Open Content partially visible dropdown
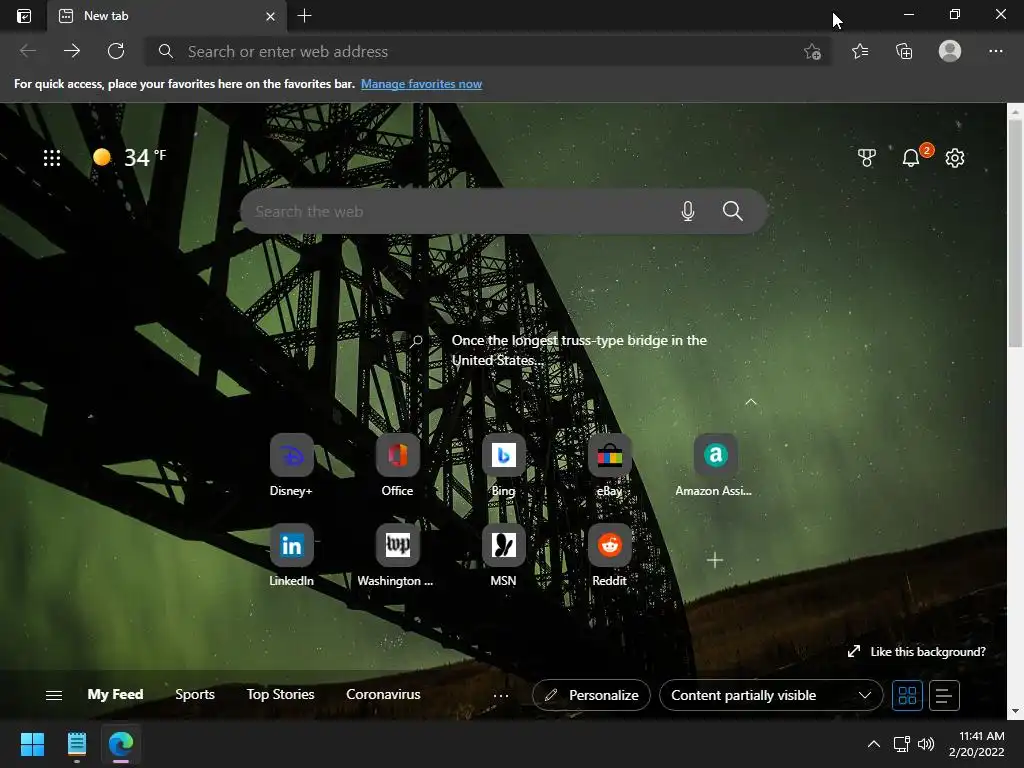Viewport: 1024px width, 768px height. pyautogui.click(x=771, y=695)
